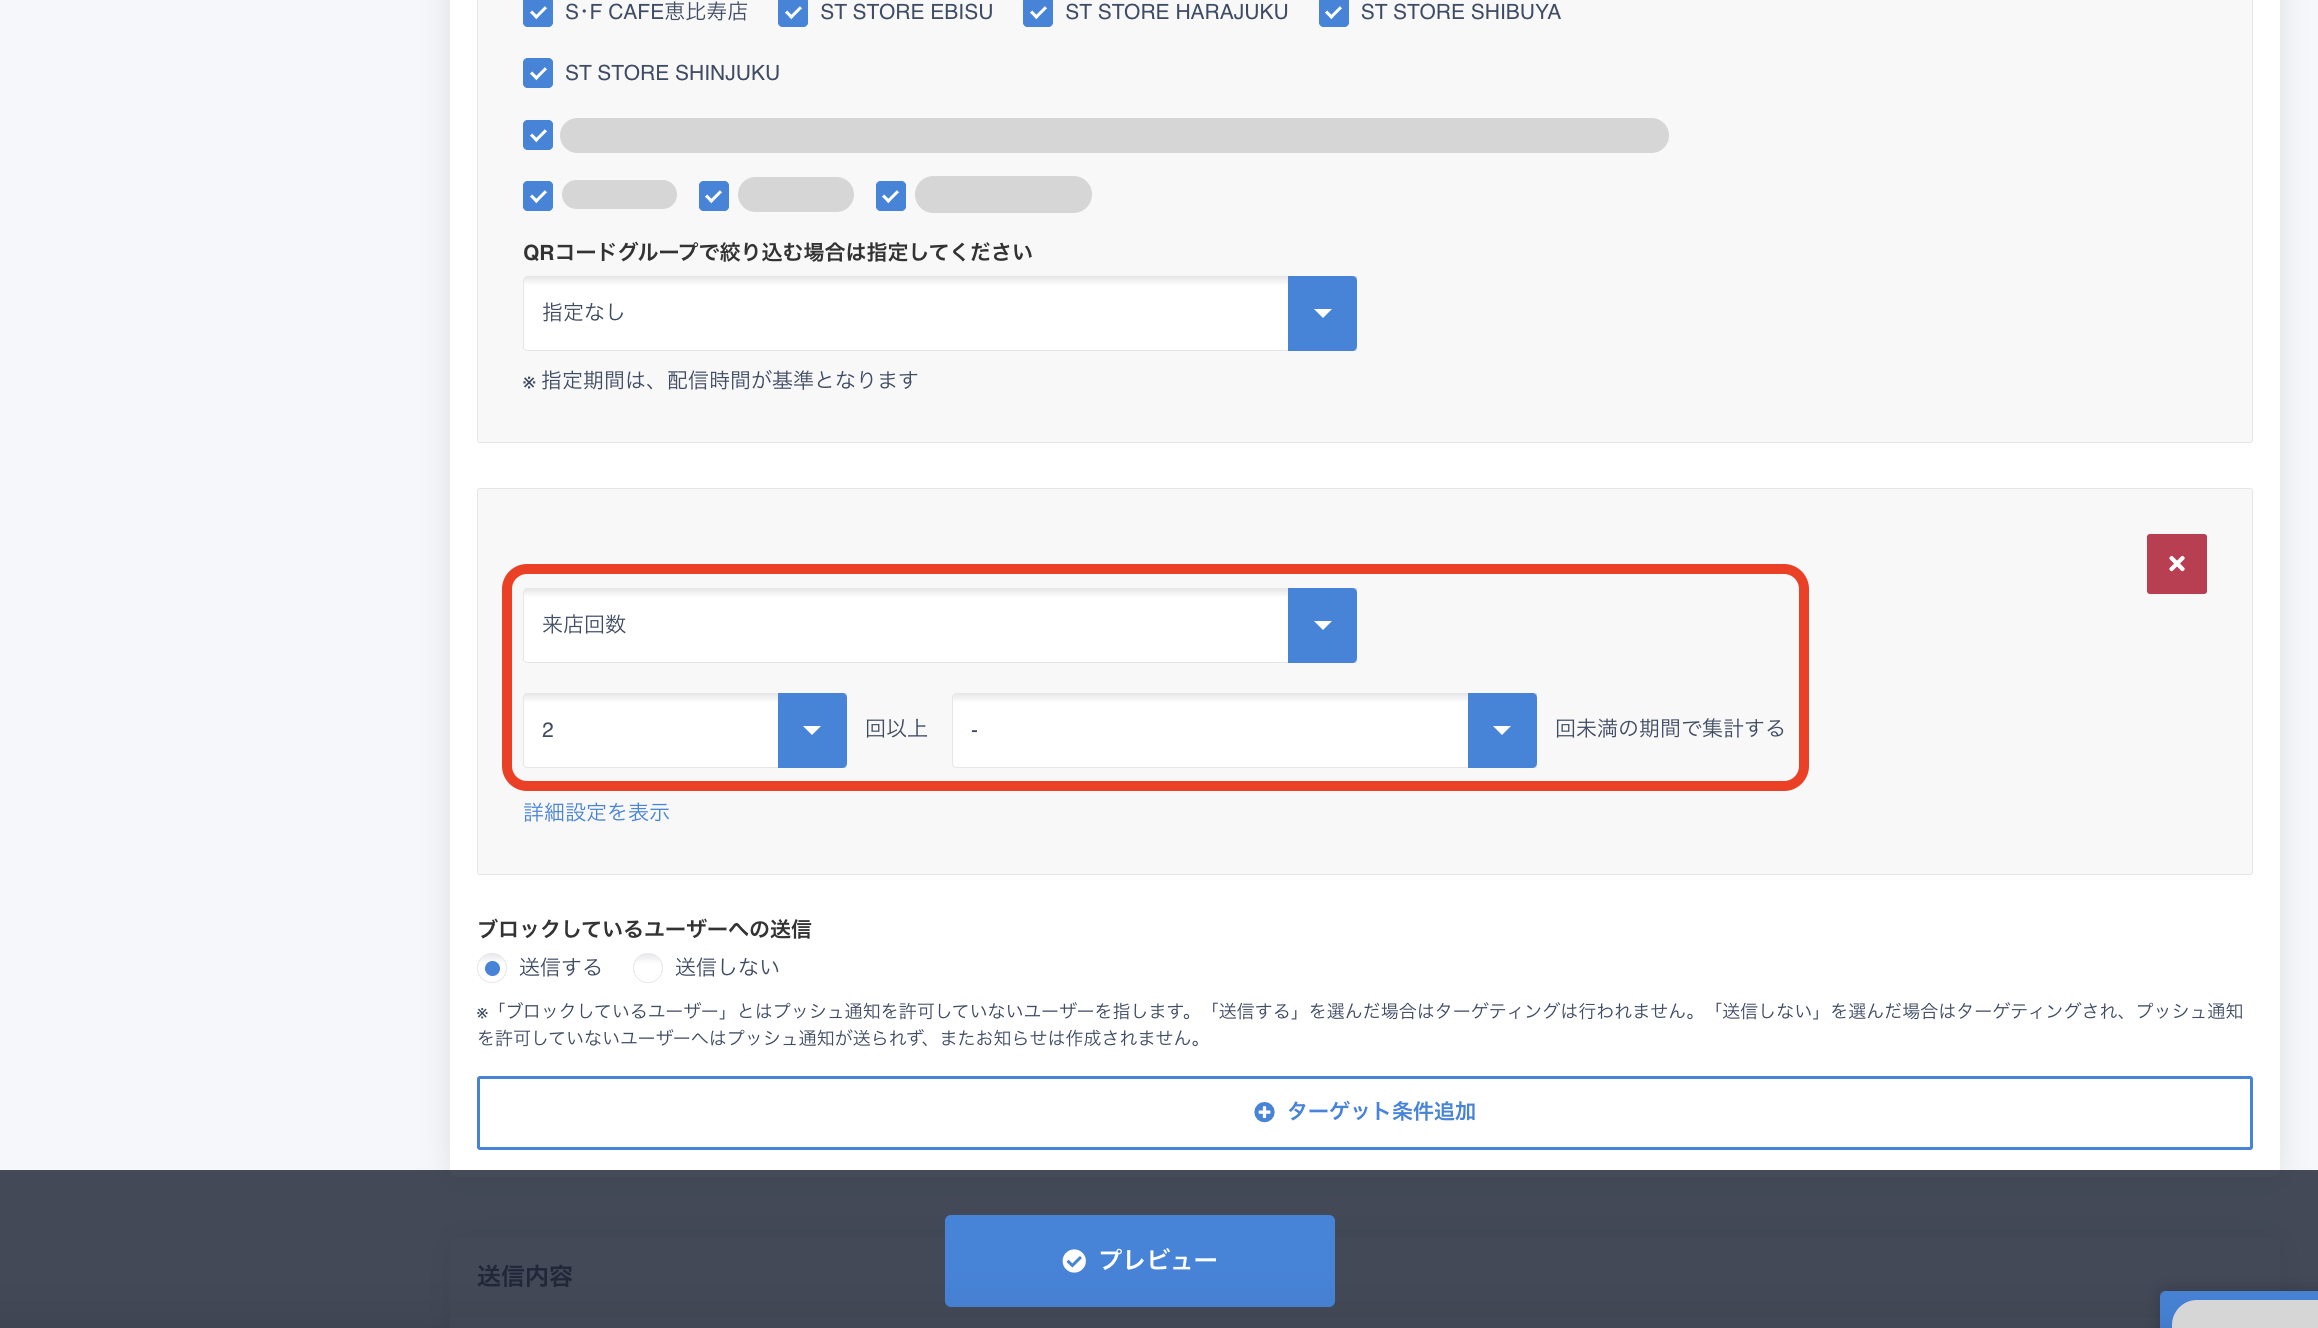Toggle ST STORE SHIBUYA checkbox
The width and height of the screenshot is (2318, 1328).
(1334, 12)
